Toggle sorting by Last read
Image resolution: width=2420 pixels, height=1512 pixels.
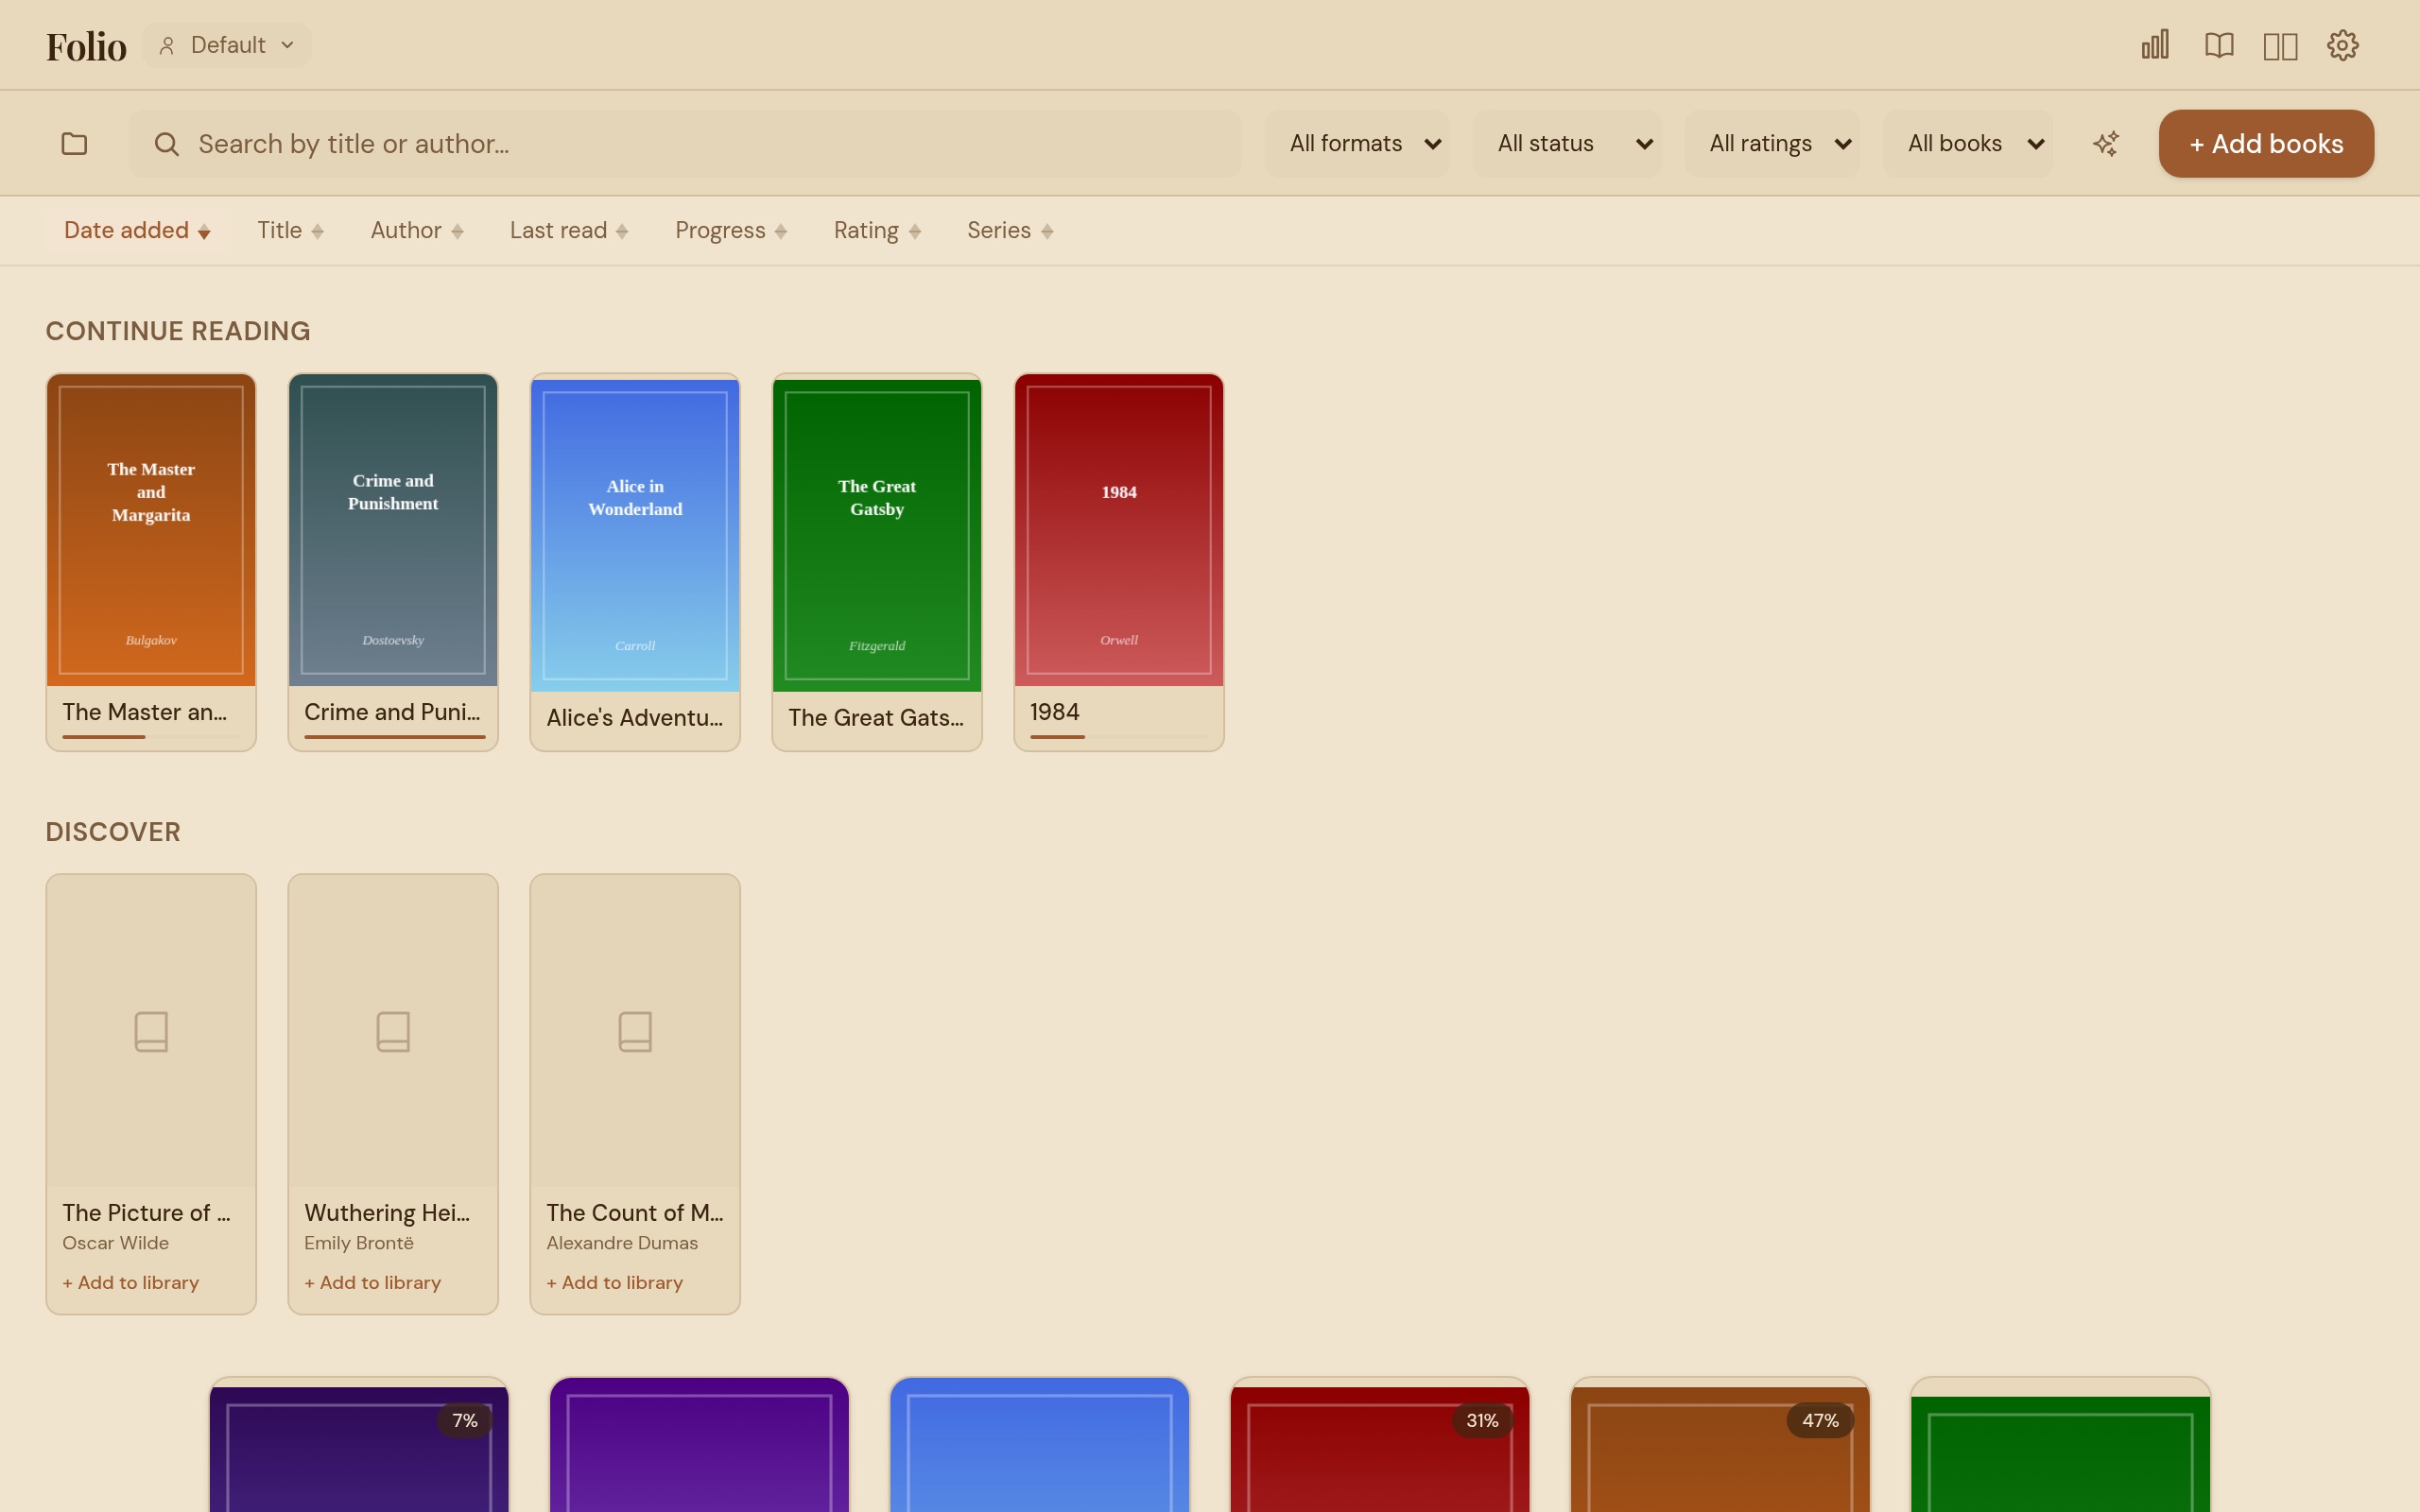tap(568, 230)
